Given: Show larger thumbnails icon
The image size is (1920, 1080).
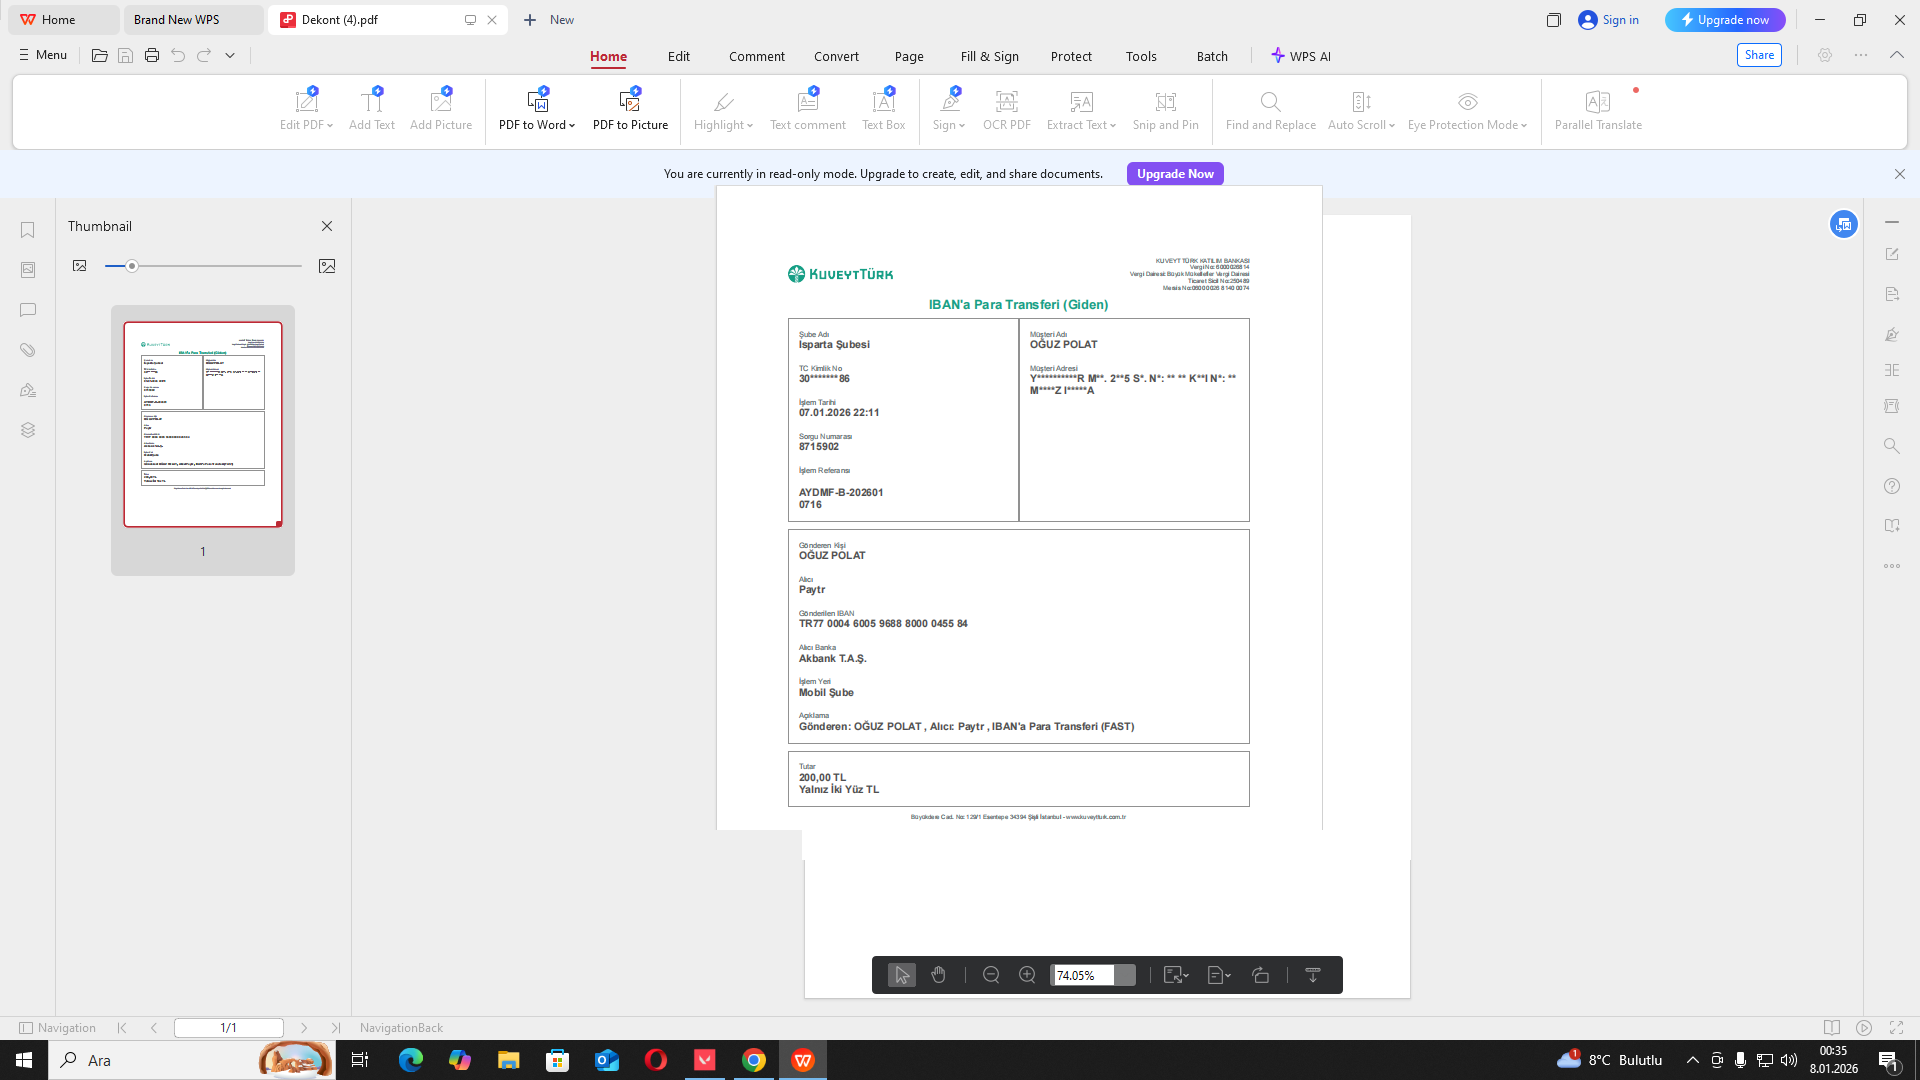Looking at the screenshot, I should [327, 266].
